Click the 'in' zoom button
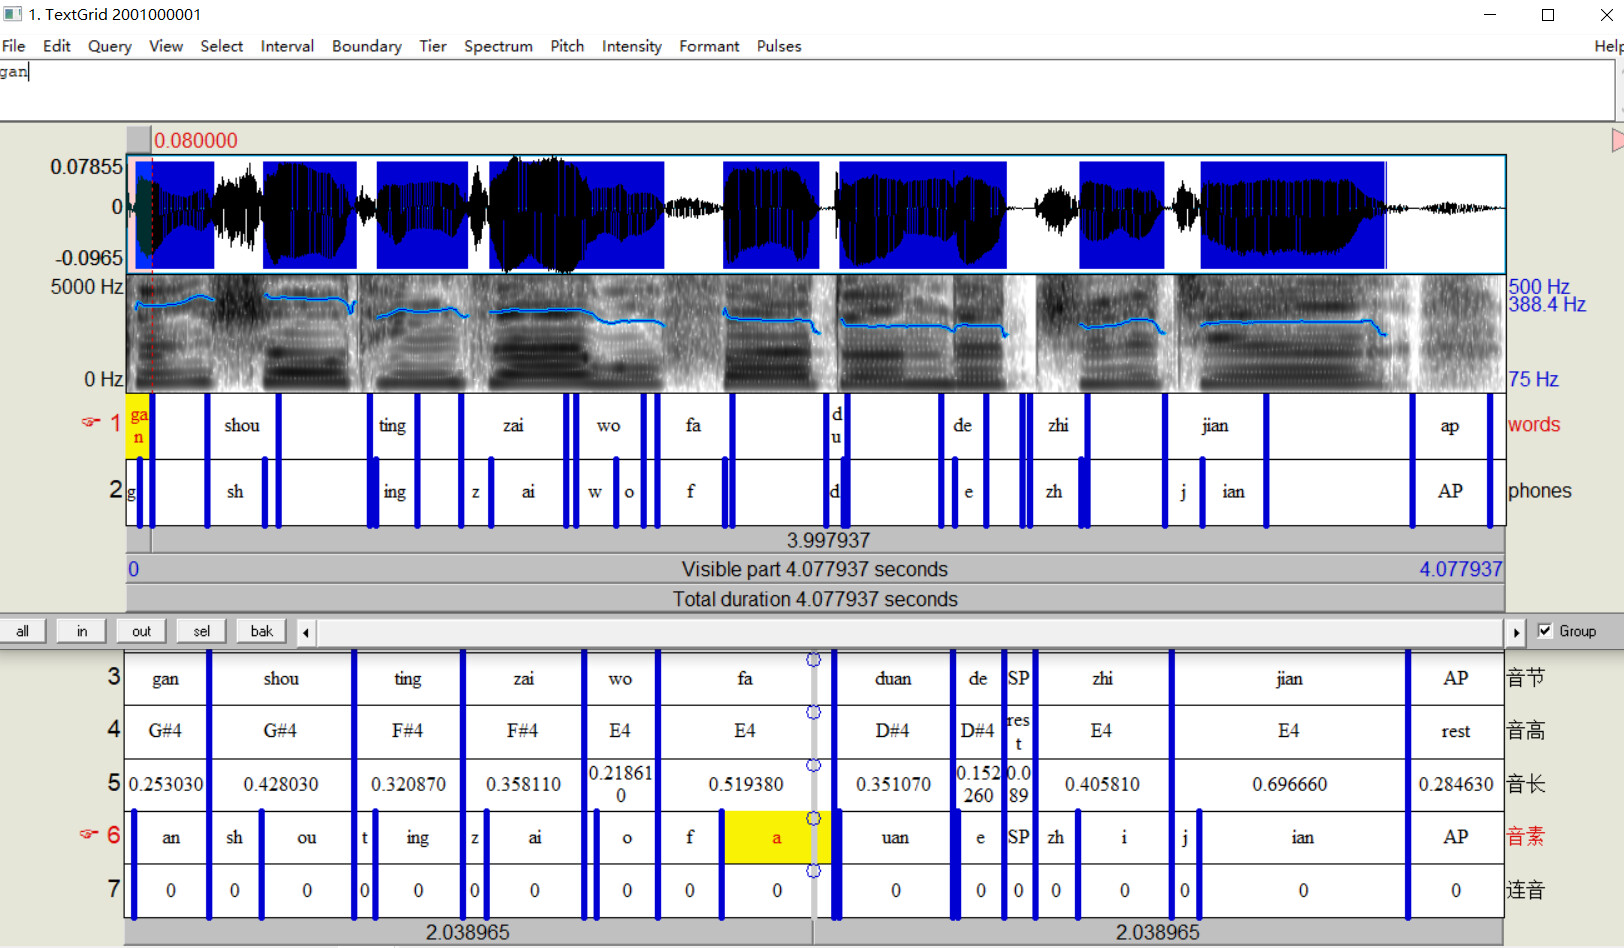 [82, 631]
